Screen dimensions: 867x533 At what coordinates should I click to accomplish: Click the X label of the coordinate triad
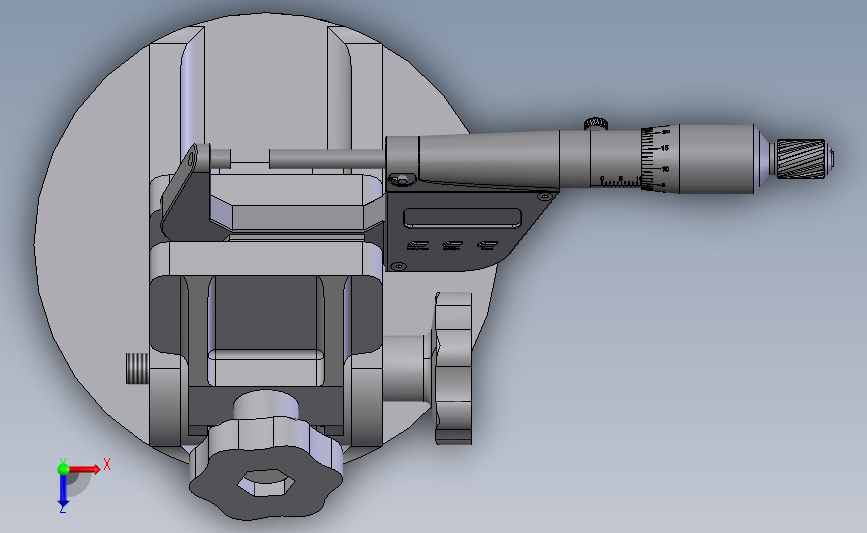tap(107, 464)
